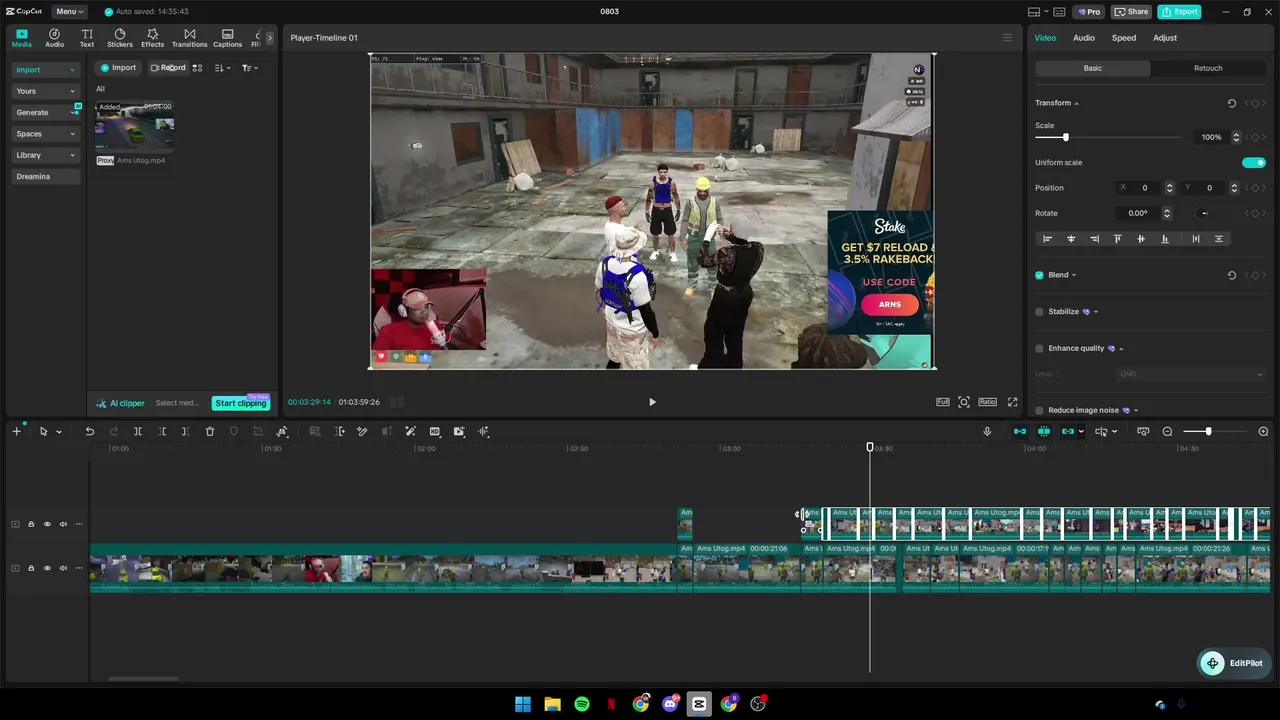Hide the upper video track
1280x720 pixels.
tap(47, 524)
